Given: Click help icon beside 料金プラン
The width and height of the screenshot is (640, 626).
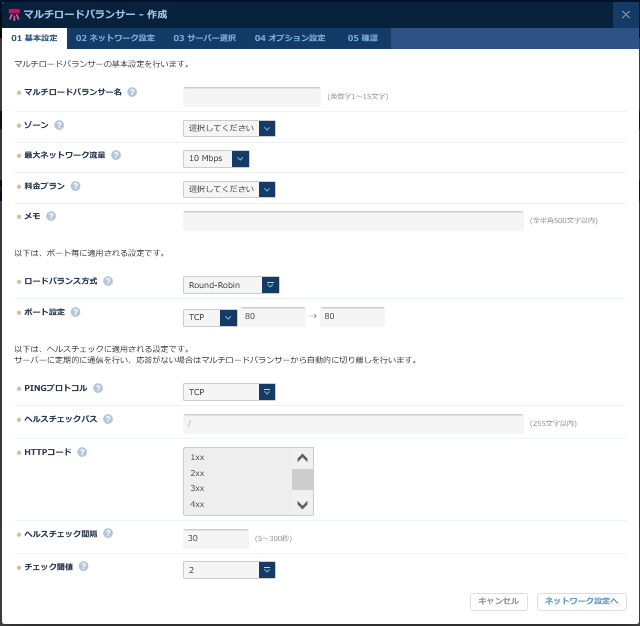Looking at the screenshot, I should 76,186.
